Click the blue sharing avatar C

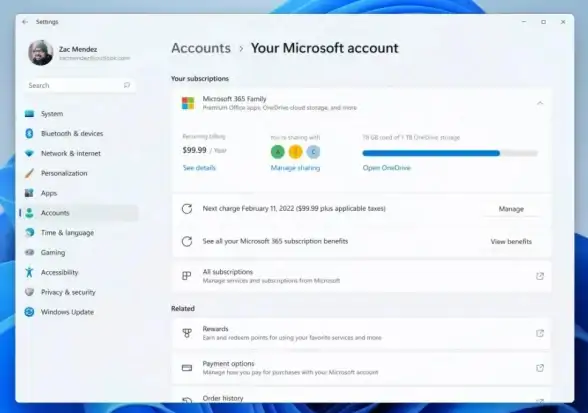click(313, 152)
